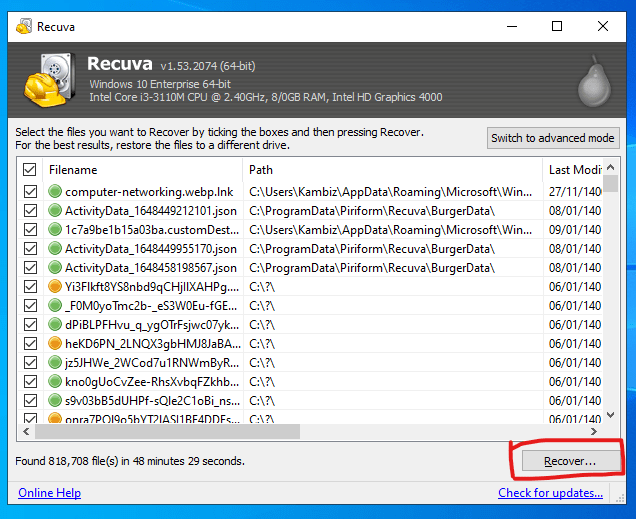
Task: Click the vertical scrollbar down arrow
Action: [x=610, y=414]
